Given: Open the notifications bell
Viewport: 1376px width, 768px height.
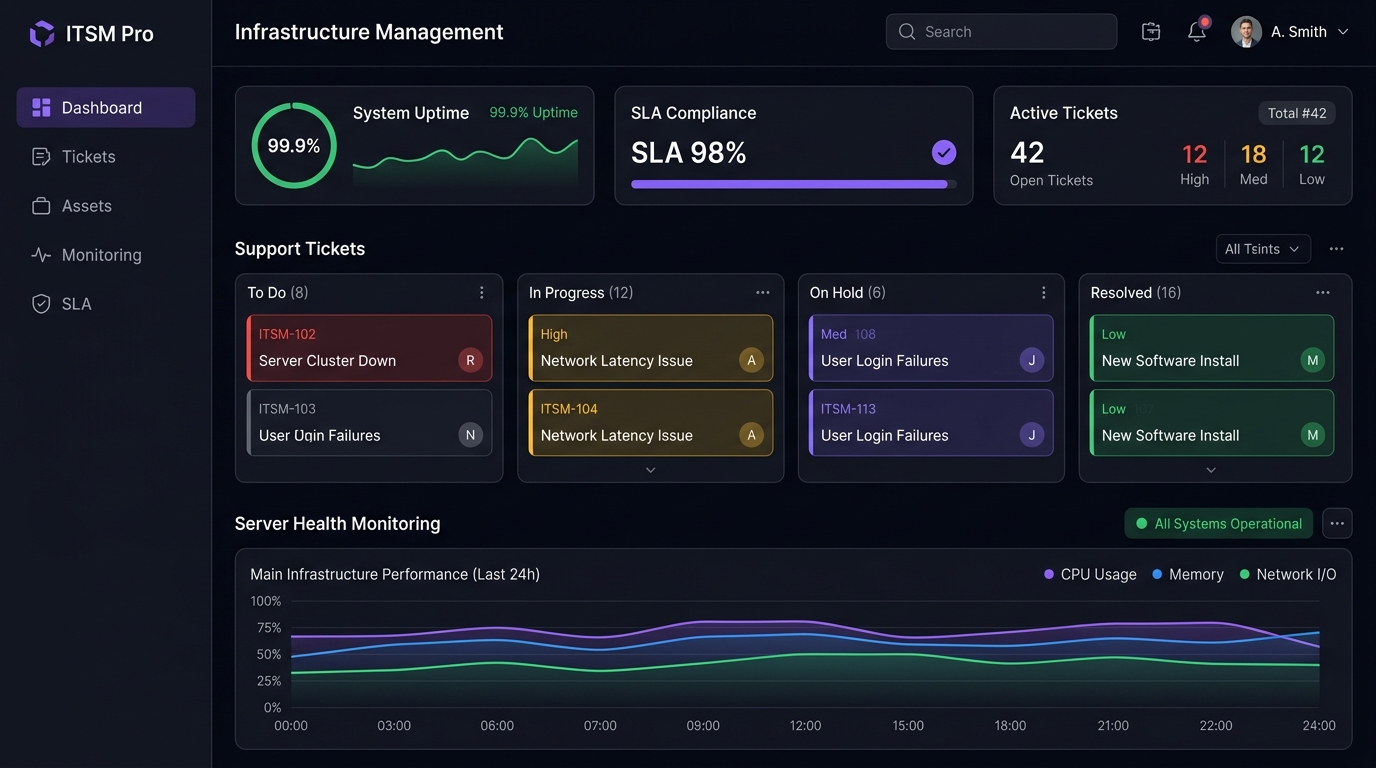Looking at the screenshot, I should (x=1197, y=32).
